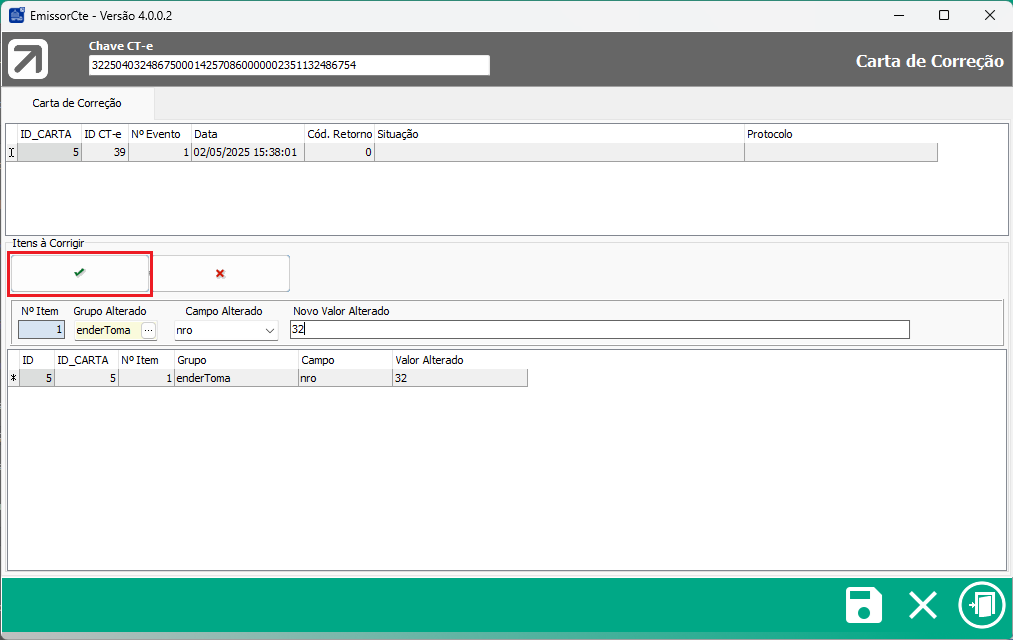
Task: Click the EmissorCte app icon in title bar
Action: point(16,15)
